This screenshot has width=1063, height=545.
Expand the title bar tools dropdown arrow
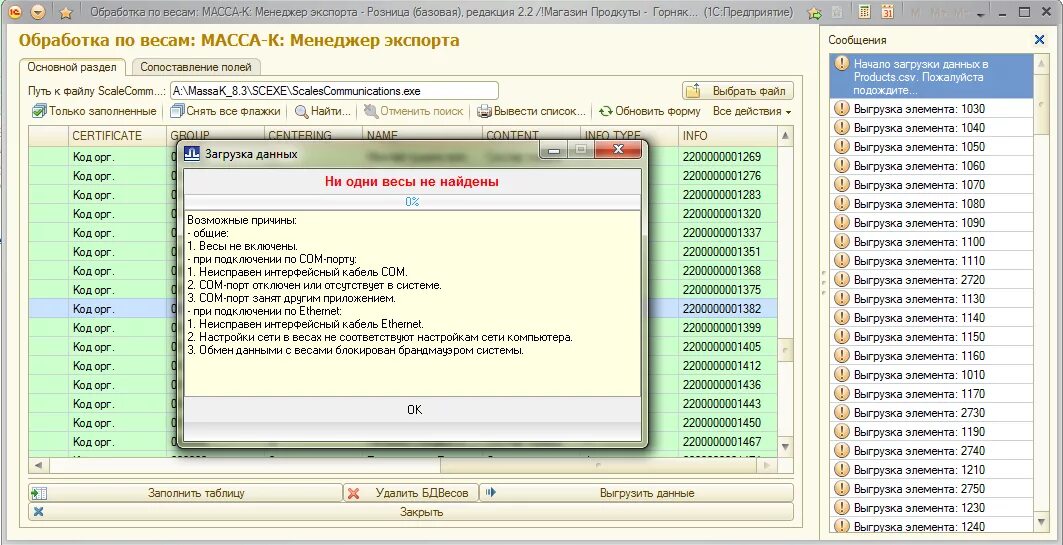(x=981, y=14)
